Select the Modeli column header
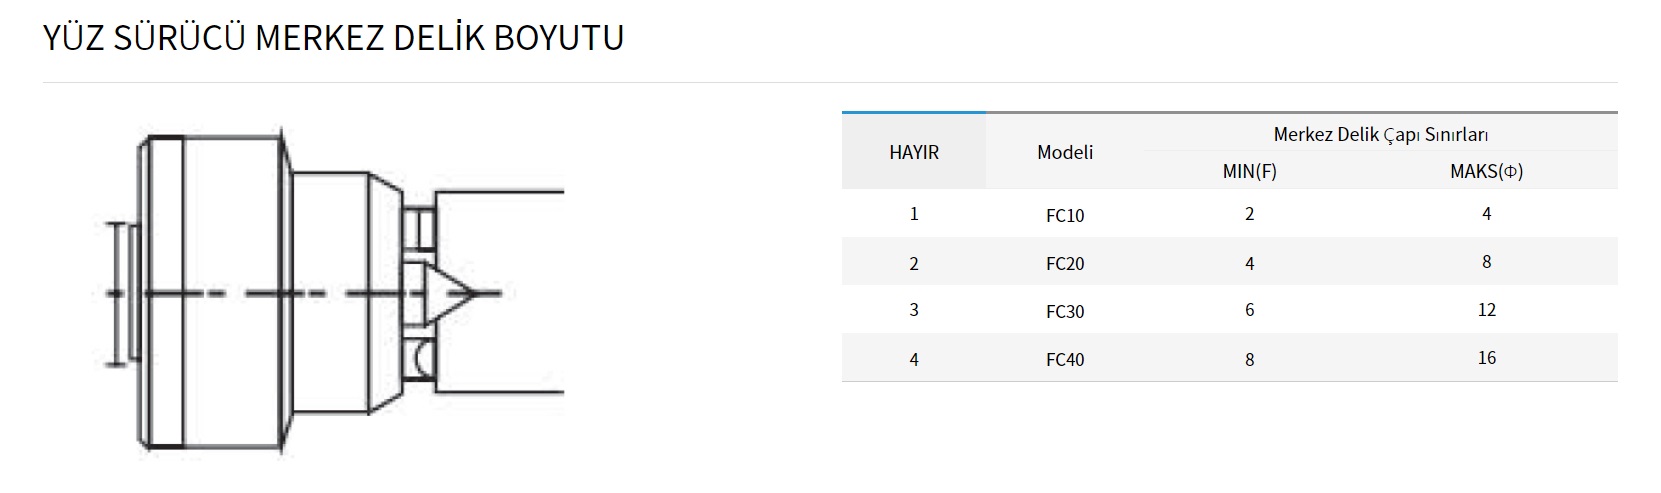The height and width of the screenshot is (493, 1661). click(x=1065, y=152)
